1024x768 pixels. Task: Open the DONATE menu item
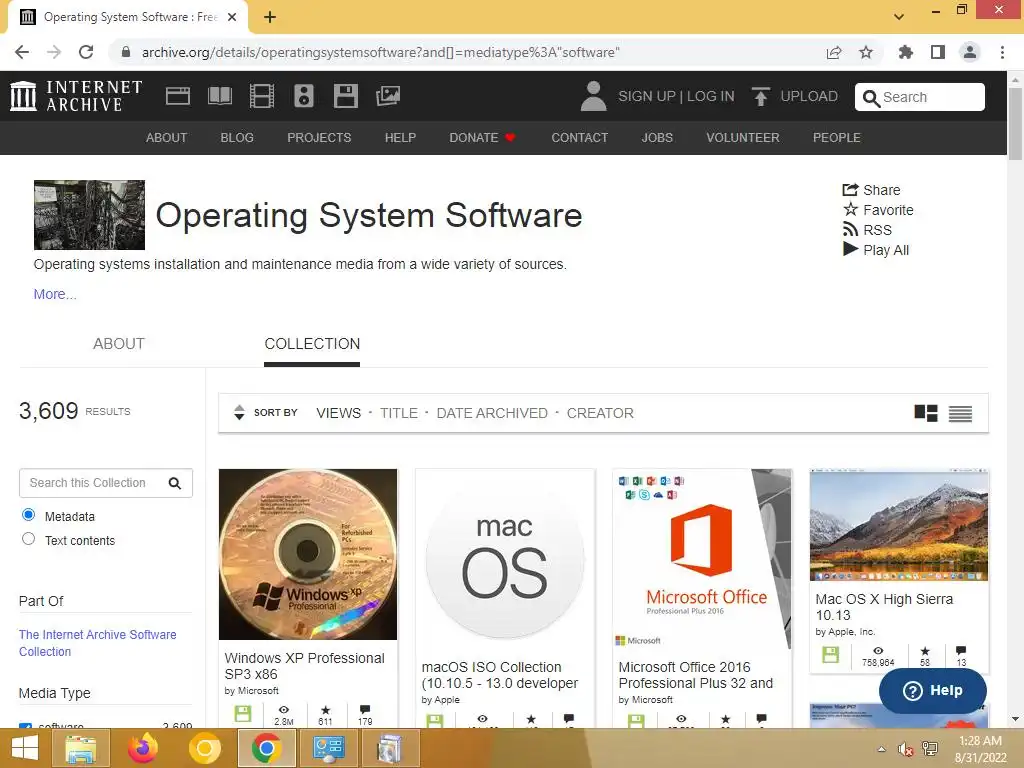click(483, 138)
